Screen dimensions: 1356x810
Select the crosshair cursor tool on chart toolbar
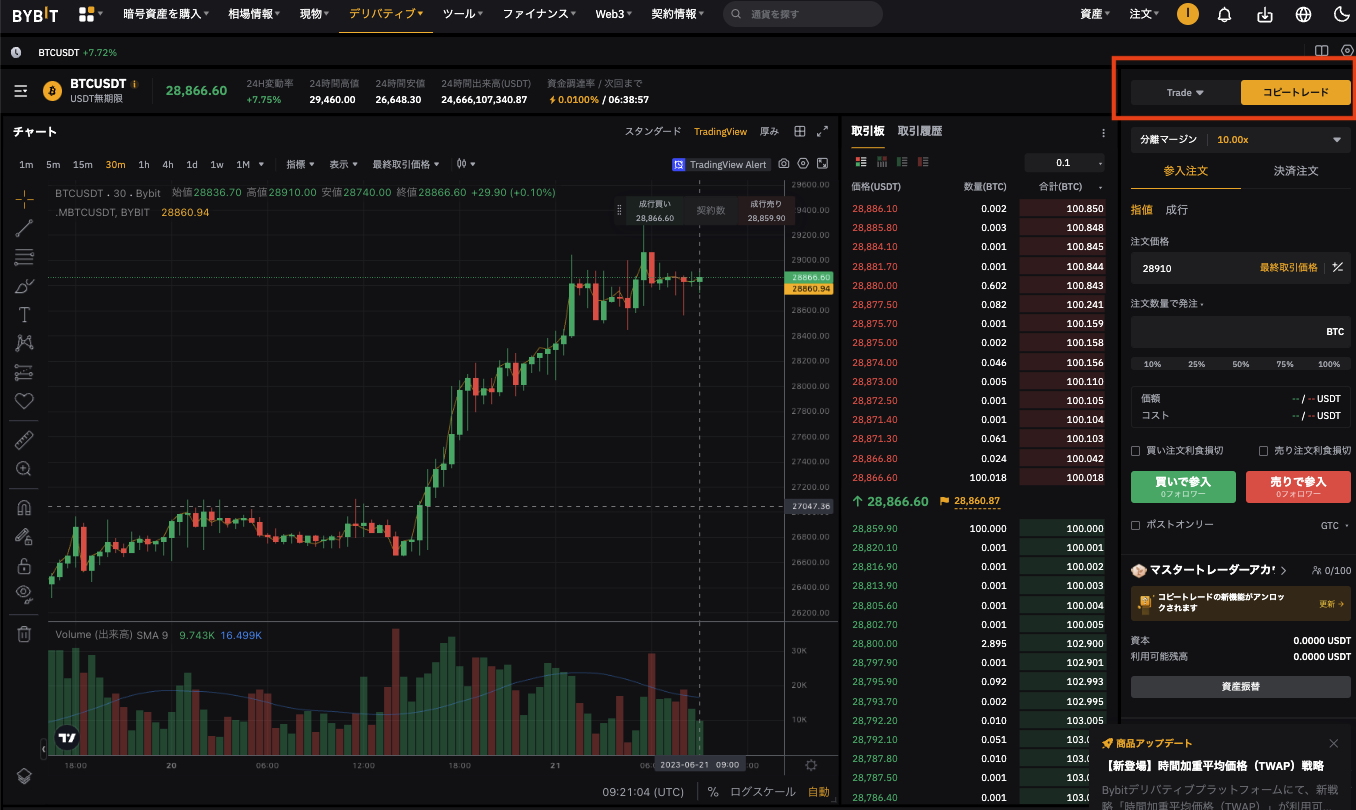pyautogui.click(x=25, y=199)
